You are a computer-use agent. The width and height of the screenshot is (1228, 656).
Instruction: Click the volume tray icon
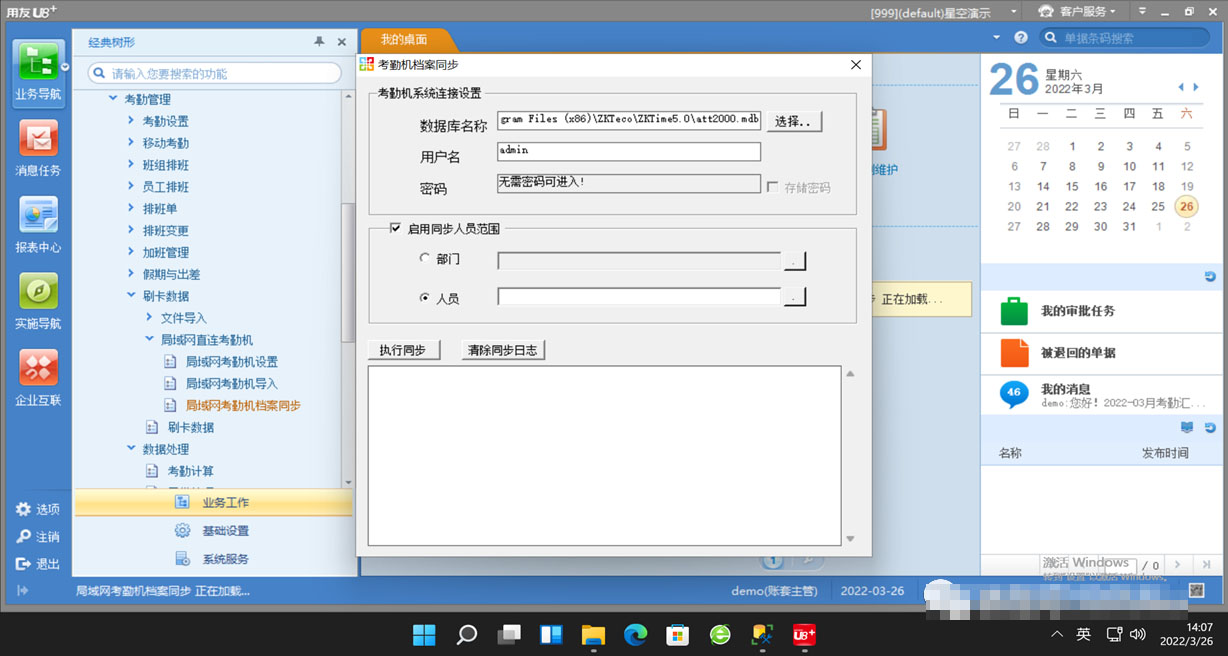pos(1137,634)
